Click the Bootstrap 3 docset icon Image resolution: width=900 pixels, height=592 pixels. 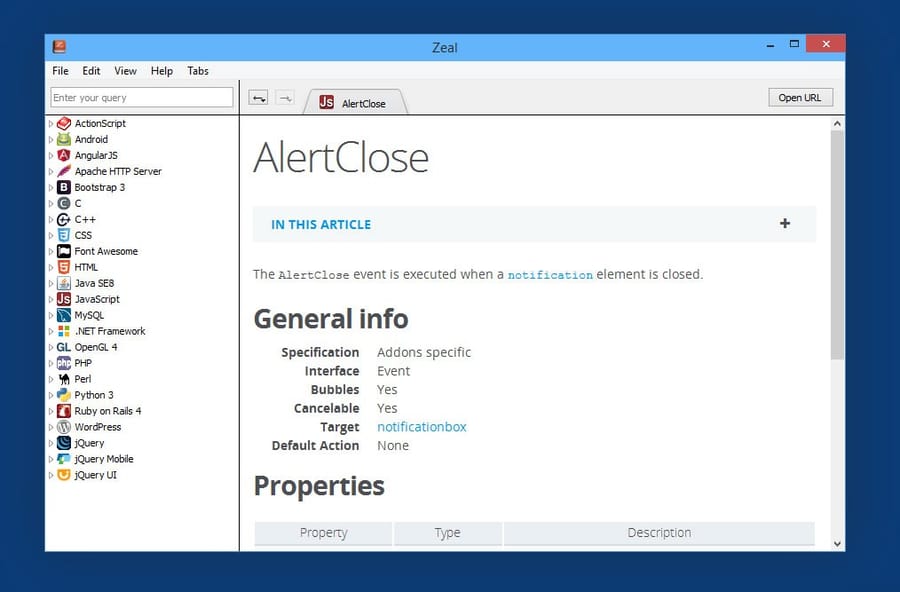[64, 187]
